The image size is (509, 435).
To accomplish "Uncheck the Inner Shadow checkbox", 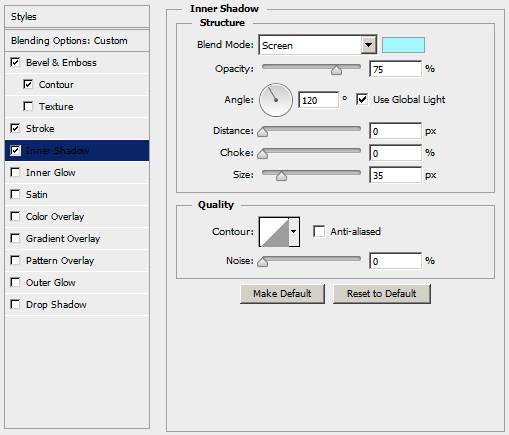I will [15, 150].
